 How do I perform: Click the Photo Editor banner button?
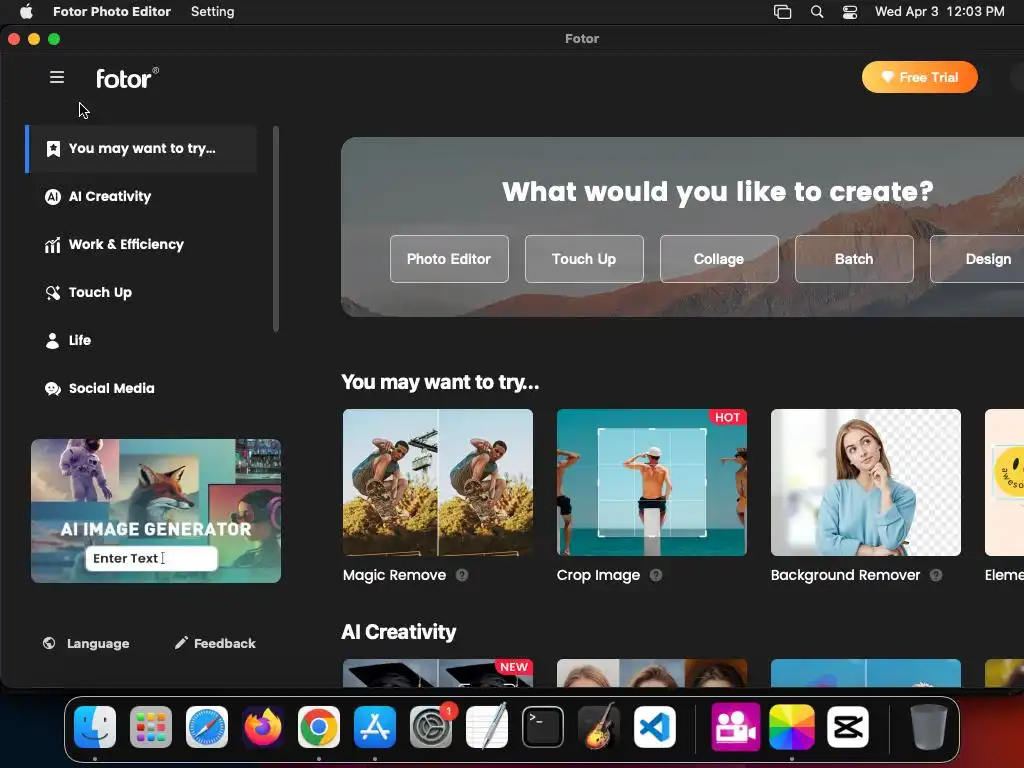pyautogui.click(x=449, y=259)
